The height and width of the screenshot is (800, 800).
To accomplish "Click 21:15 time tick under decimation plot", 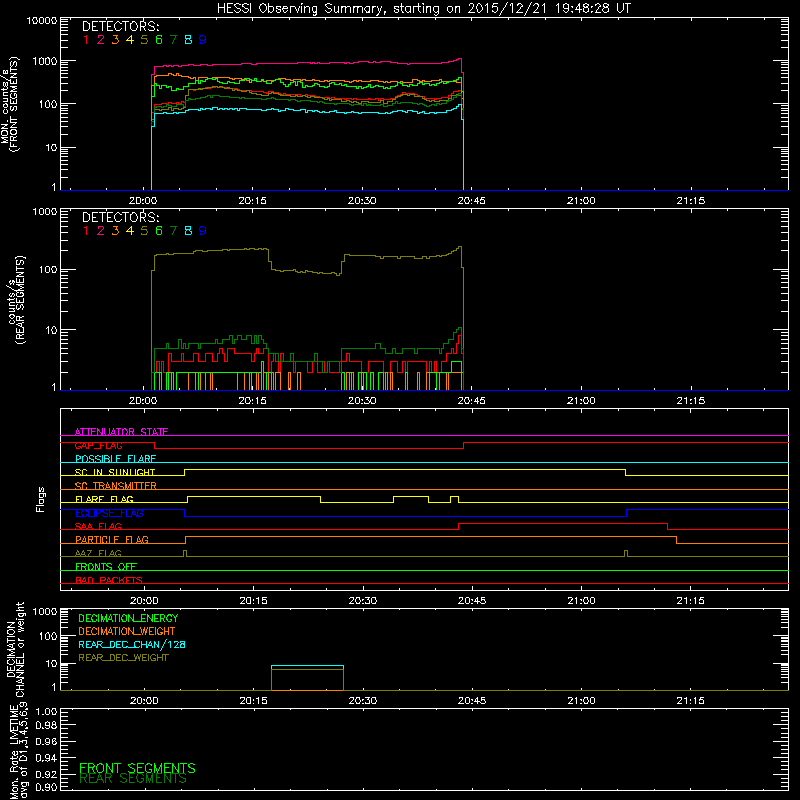I will pos(691,701).
